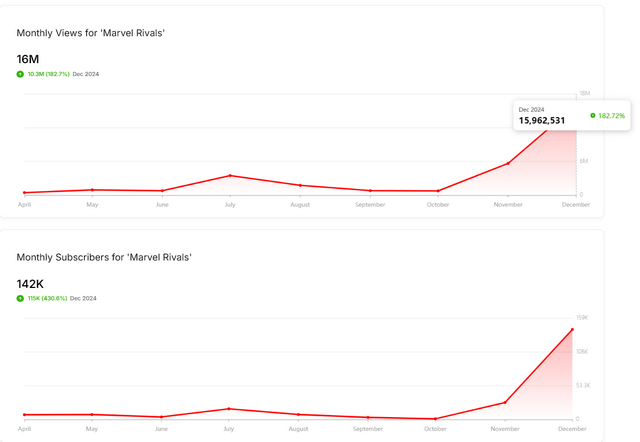
Task: Select the July data point on subscribers chart
Action: [x=229, y=409]
